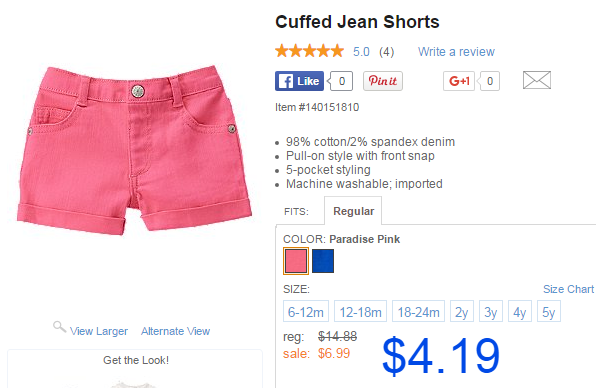Viewport: 596px width, 388px height.
Task: Choose the blue color swatch
Action: point(323,261)
